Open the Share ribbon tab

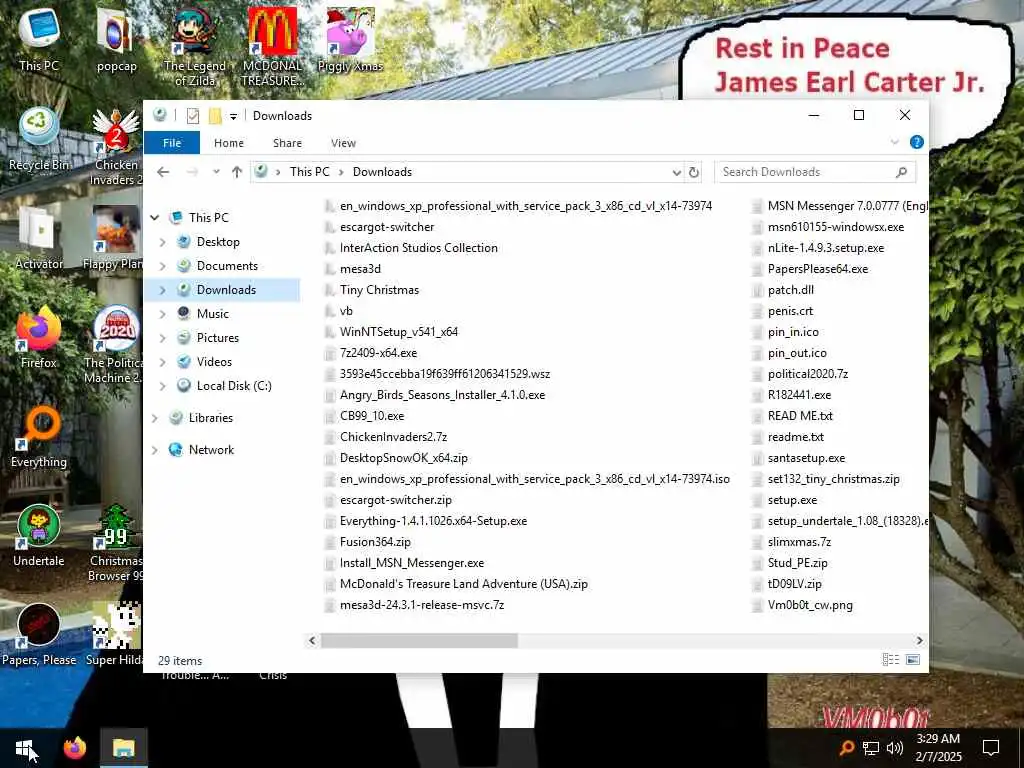[x=287, y=143]
